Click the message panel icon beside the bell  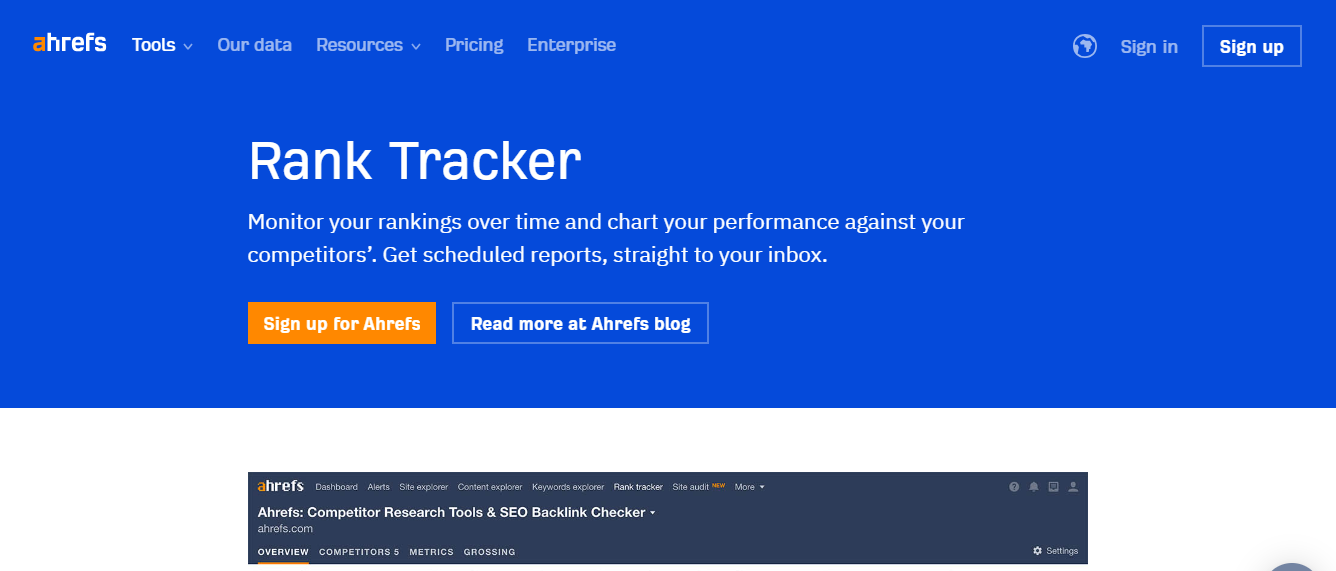coord(1053,487)
